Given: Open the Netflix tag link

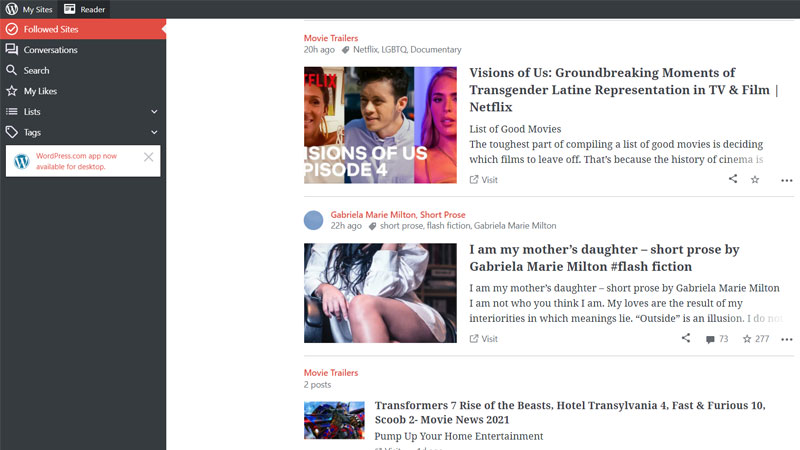Looking at the screenshot, I should point(365,49).
